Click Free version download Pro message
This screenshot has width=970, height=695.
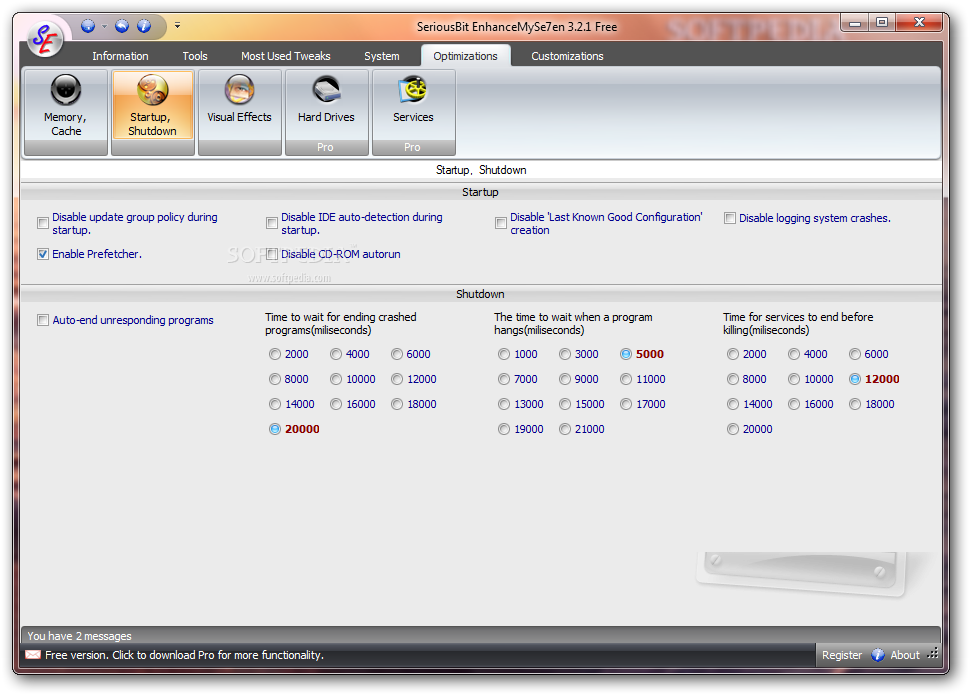click(184, 655)
